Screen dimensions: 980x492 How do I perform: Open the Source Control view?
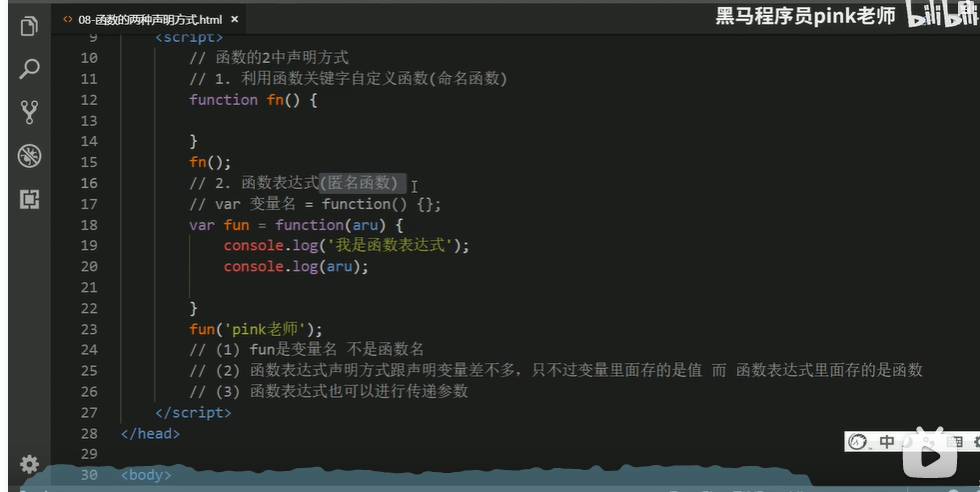[x=29, y=112]
